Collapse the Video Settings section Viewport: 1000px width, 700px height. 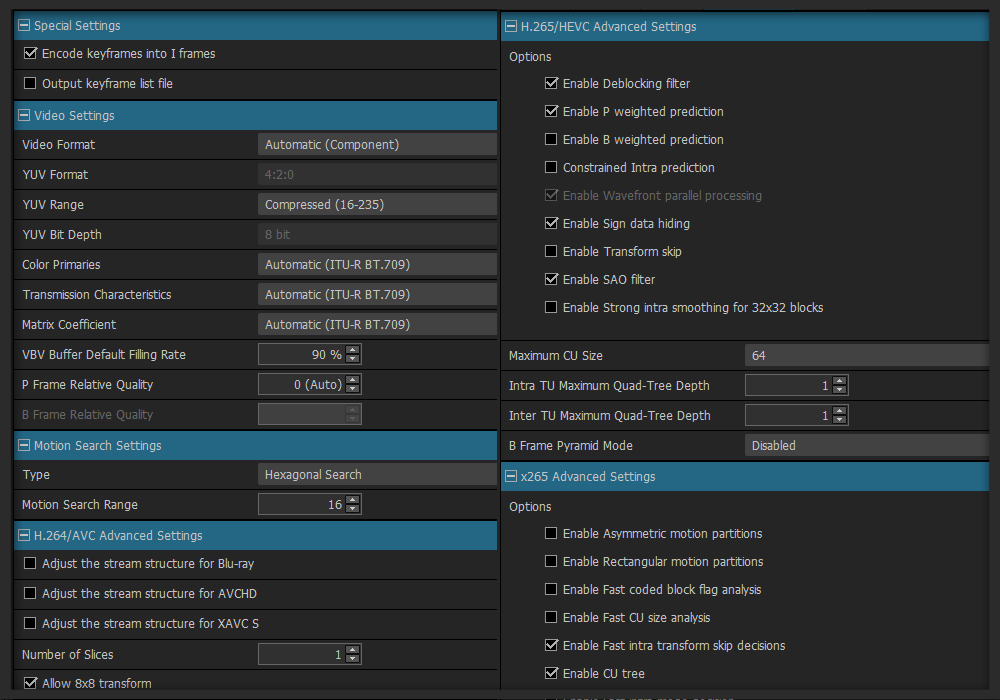(24, 115)
